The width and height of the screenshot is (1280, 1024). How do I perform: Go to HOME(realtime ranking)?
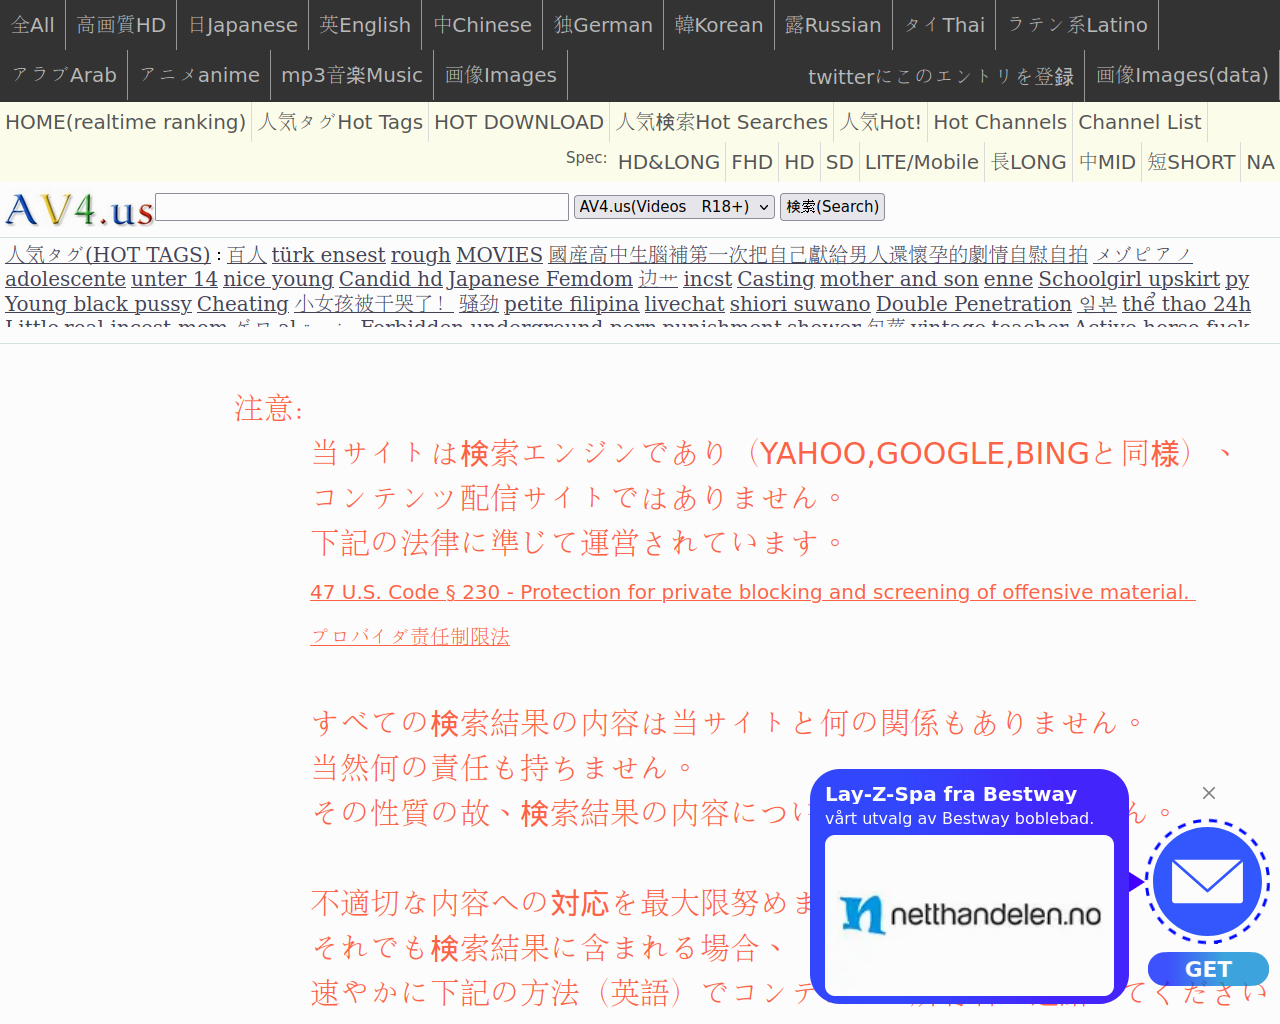[x=125, y=122]
